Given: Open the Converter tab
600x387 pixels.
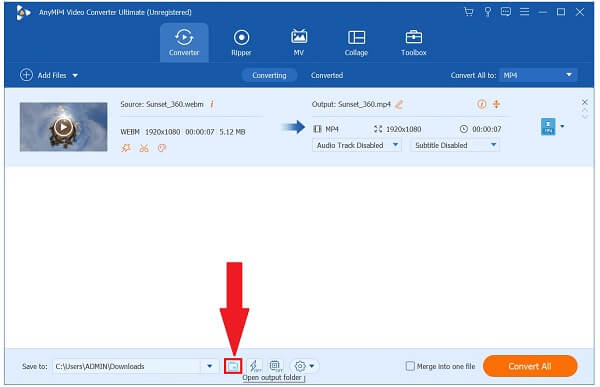Looking at the screenshot, I should 184,42.
